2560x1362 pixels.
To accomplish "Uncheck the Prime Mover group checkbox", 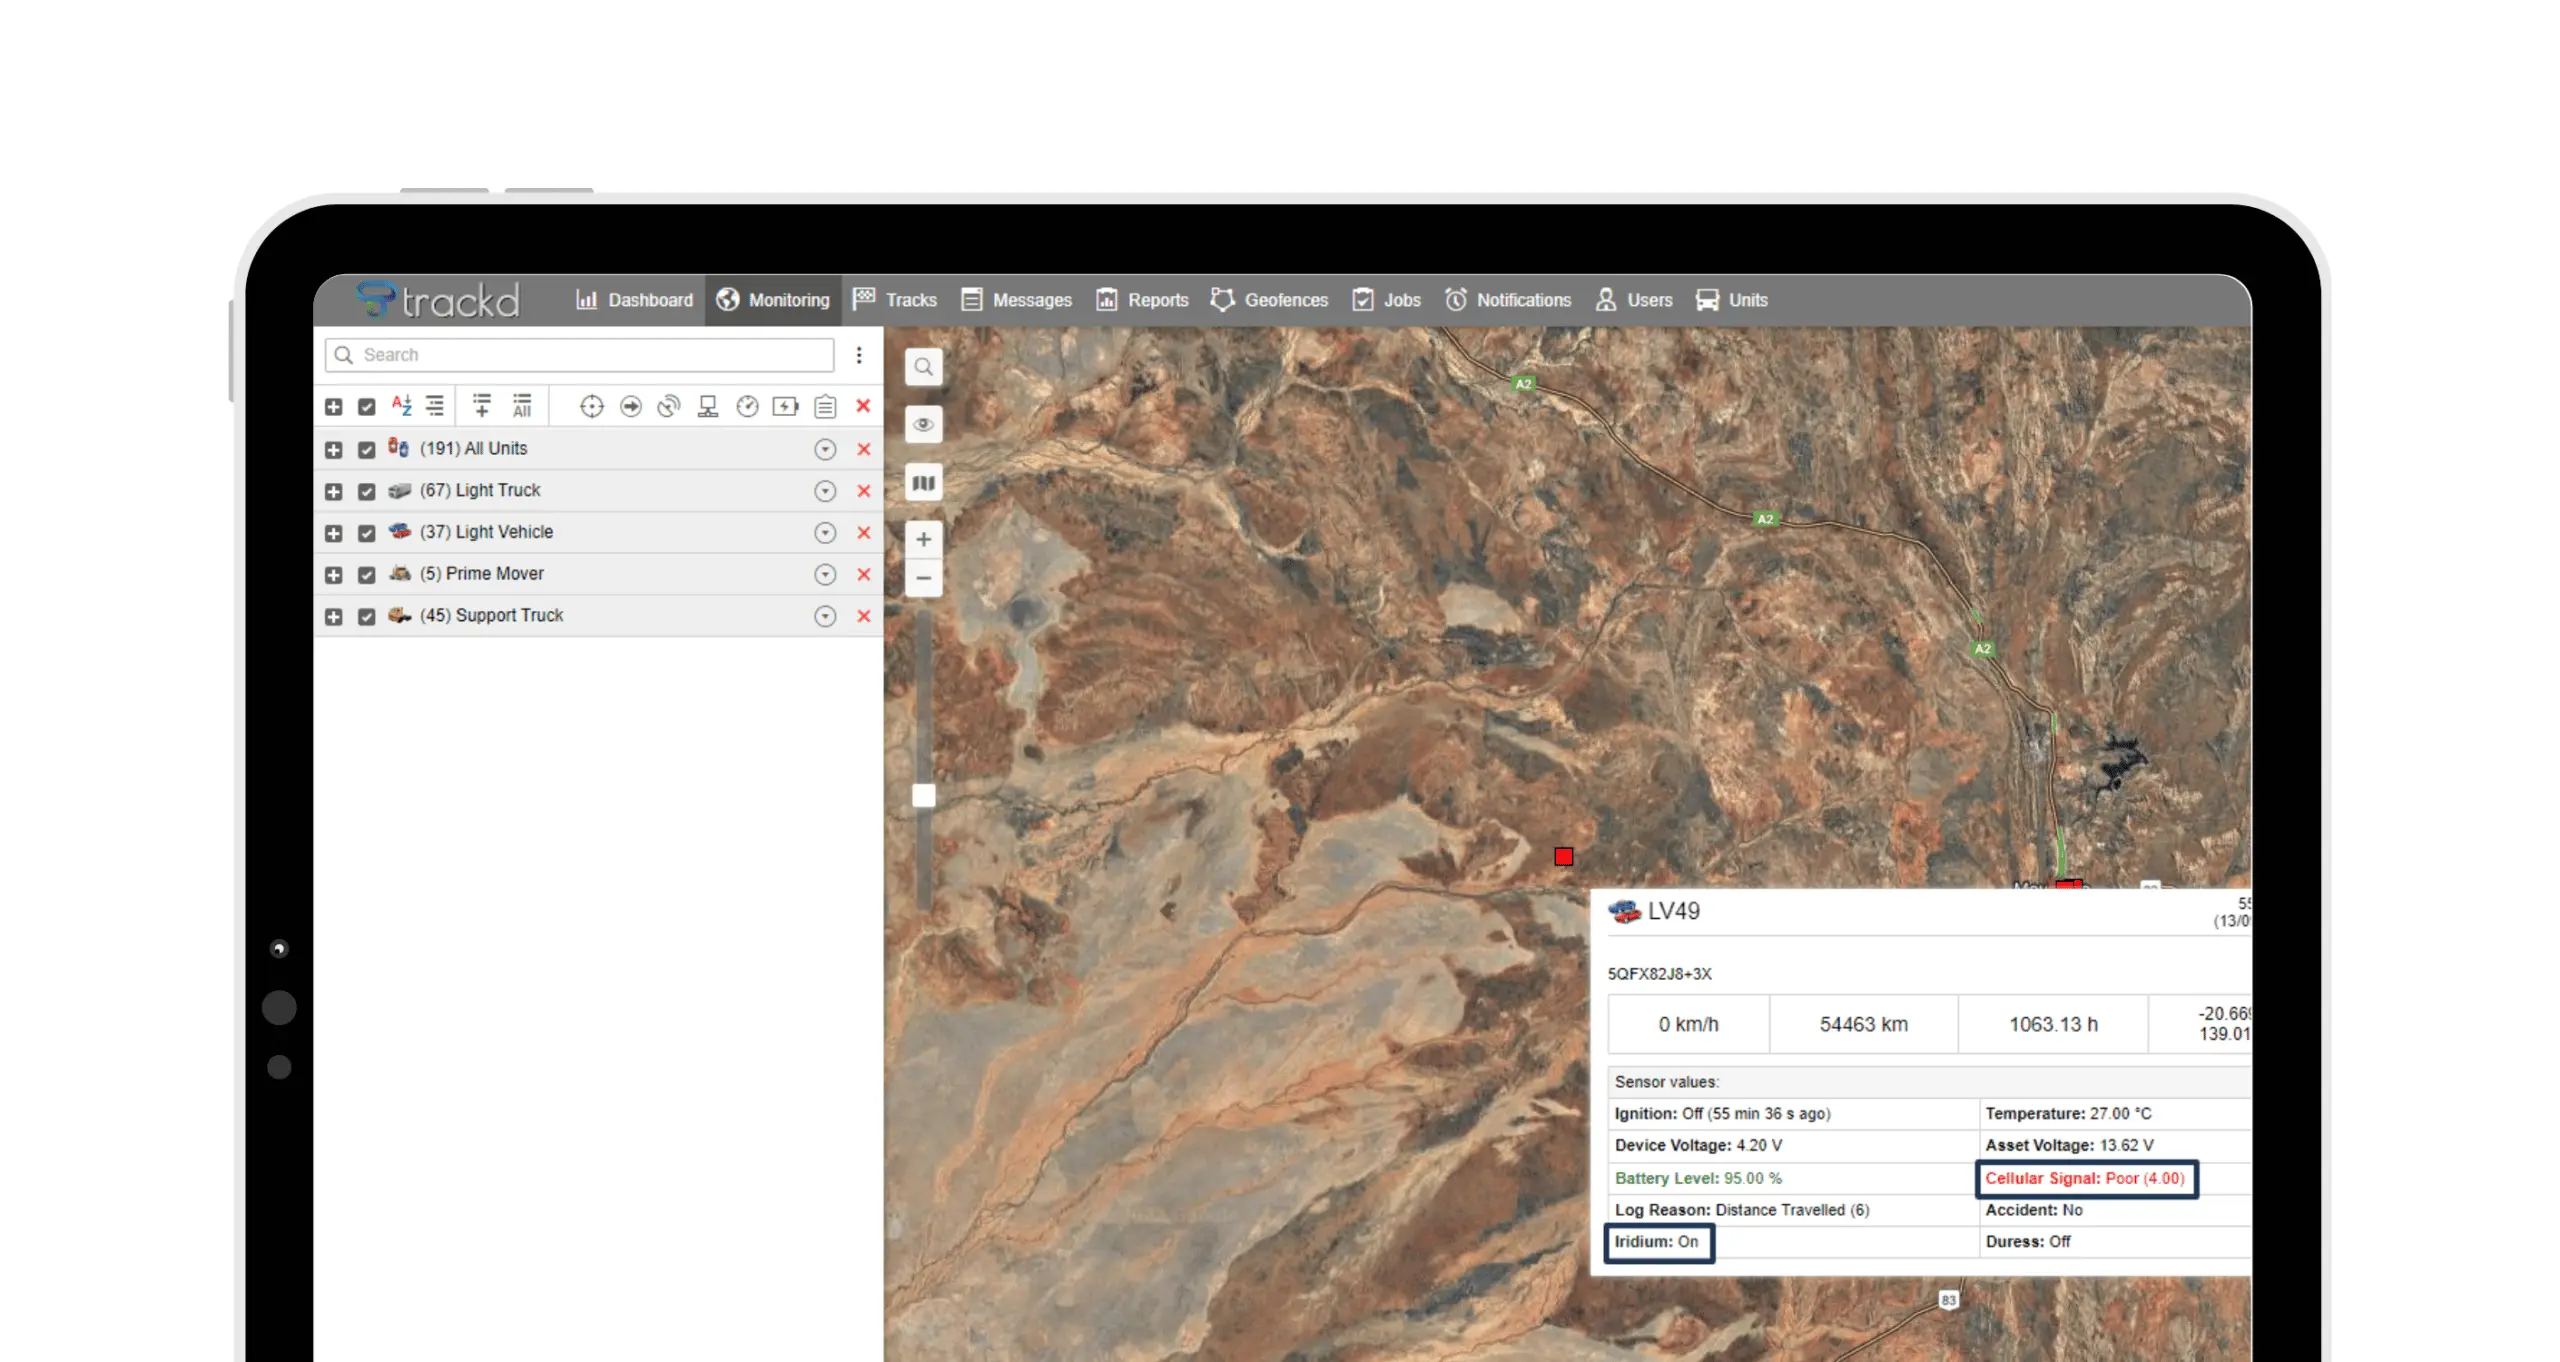I will click(x=366, y=575).
